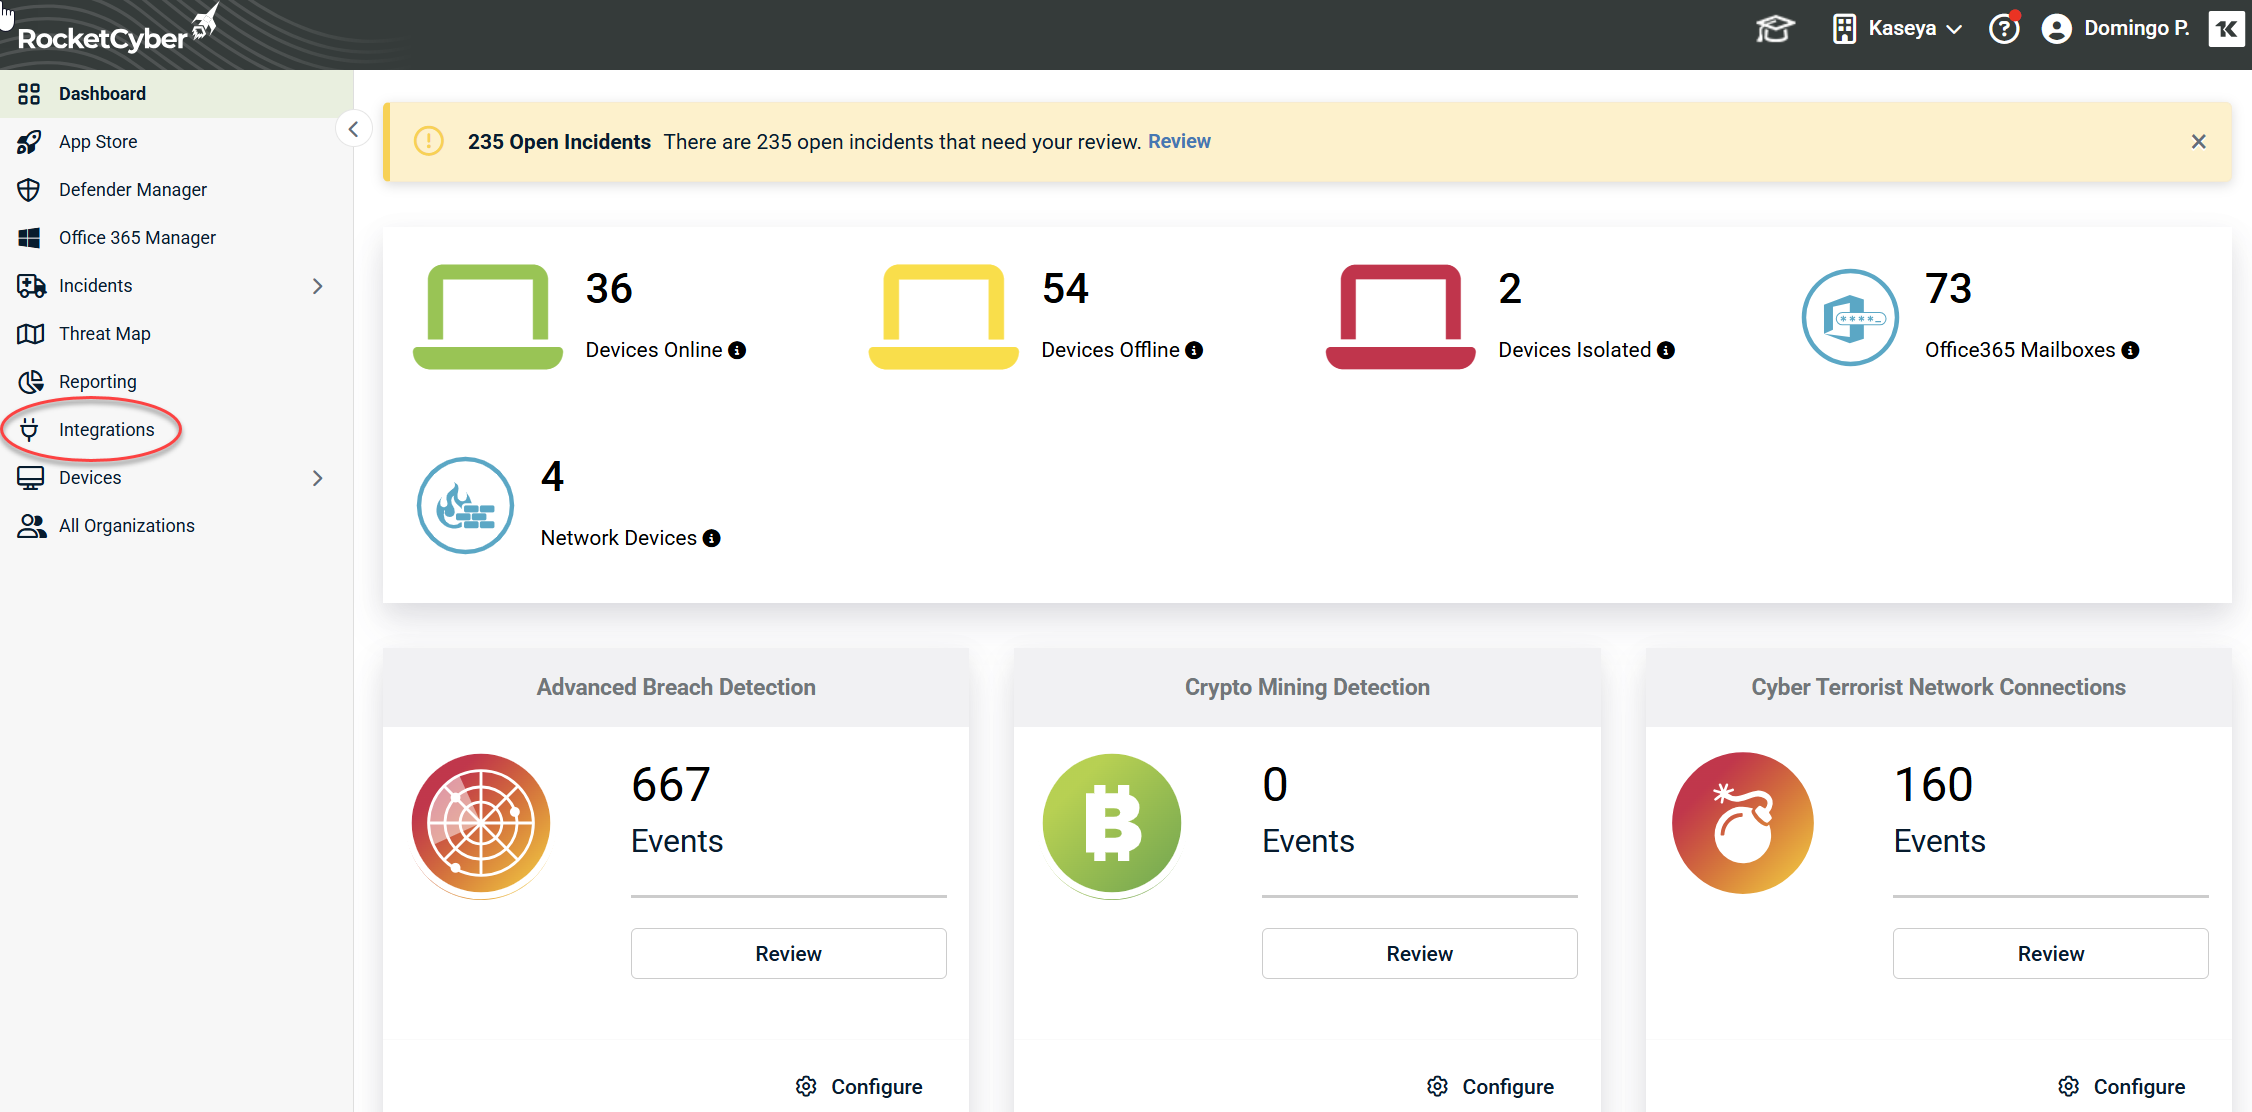Click the Crypto Mining bitcoin icon
2252x1112 pixels.
point(1112,823)
